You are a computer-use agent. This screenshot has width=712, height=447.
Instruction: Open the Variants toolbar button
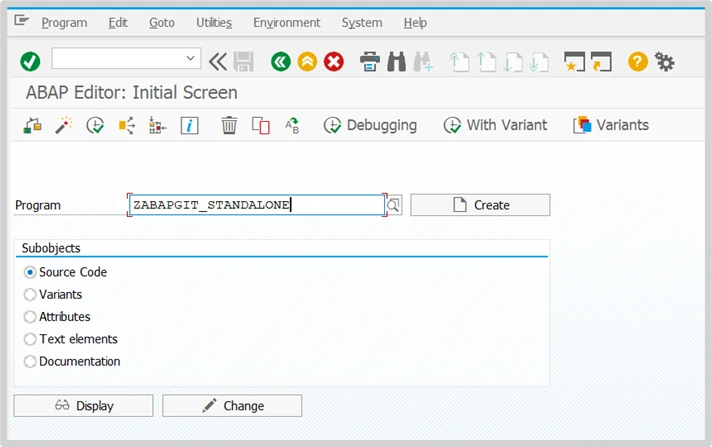611,125
